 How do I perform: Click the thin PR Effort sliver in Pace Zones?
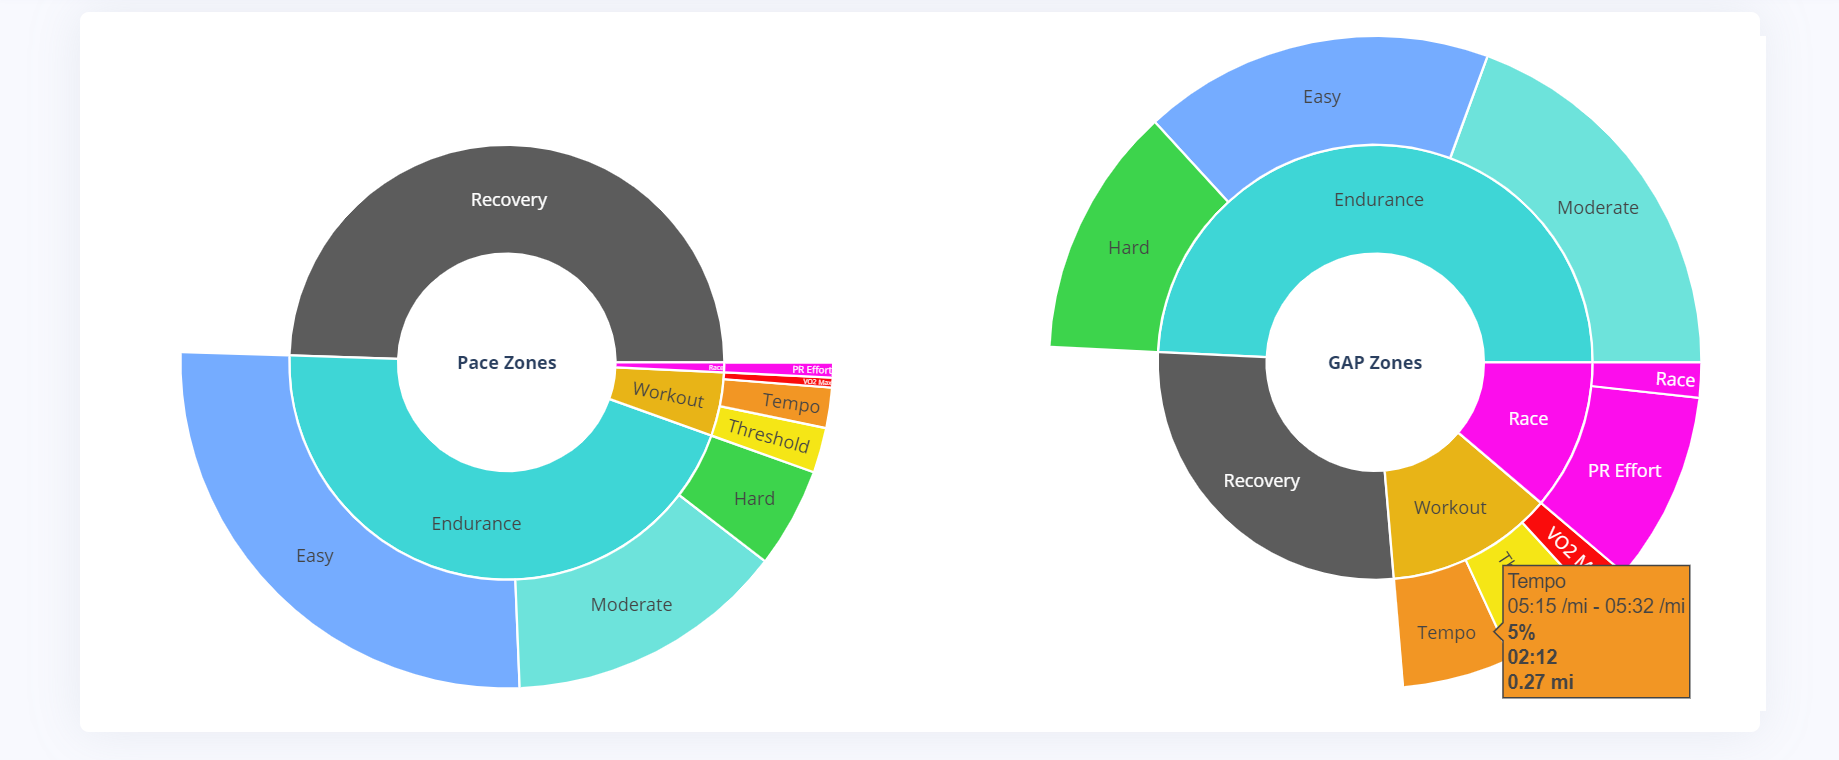[790, 369]
